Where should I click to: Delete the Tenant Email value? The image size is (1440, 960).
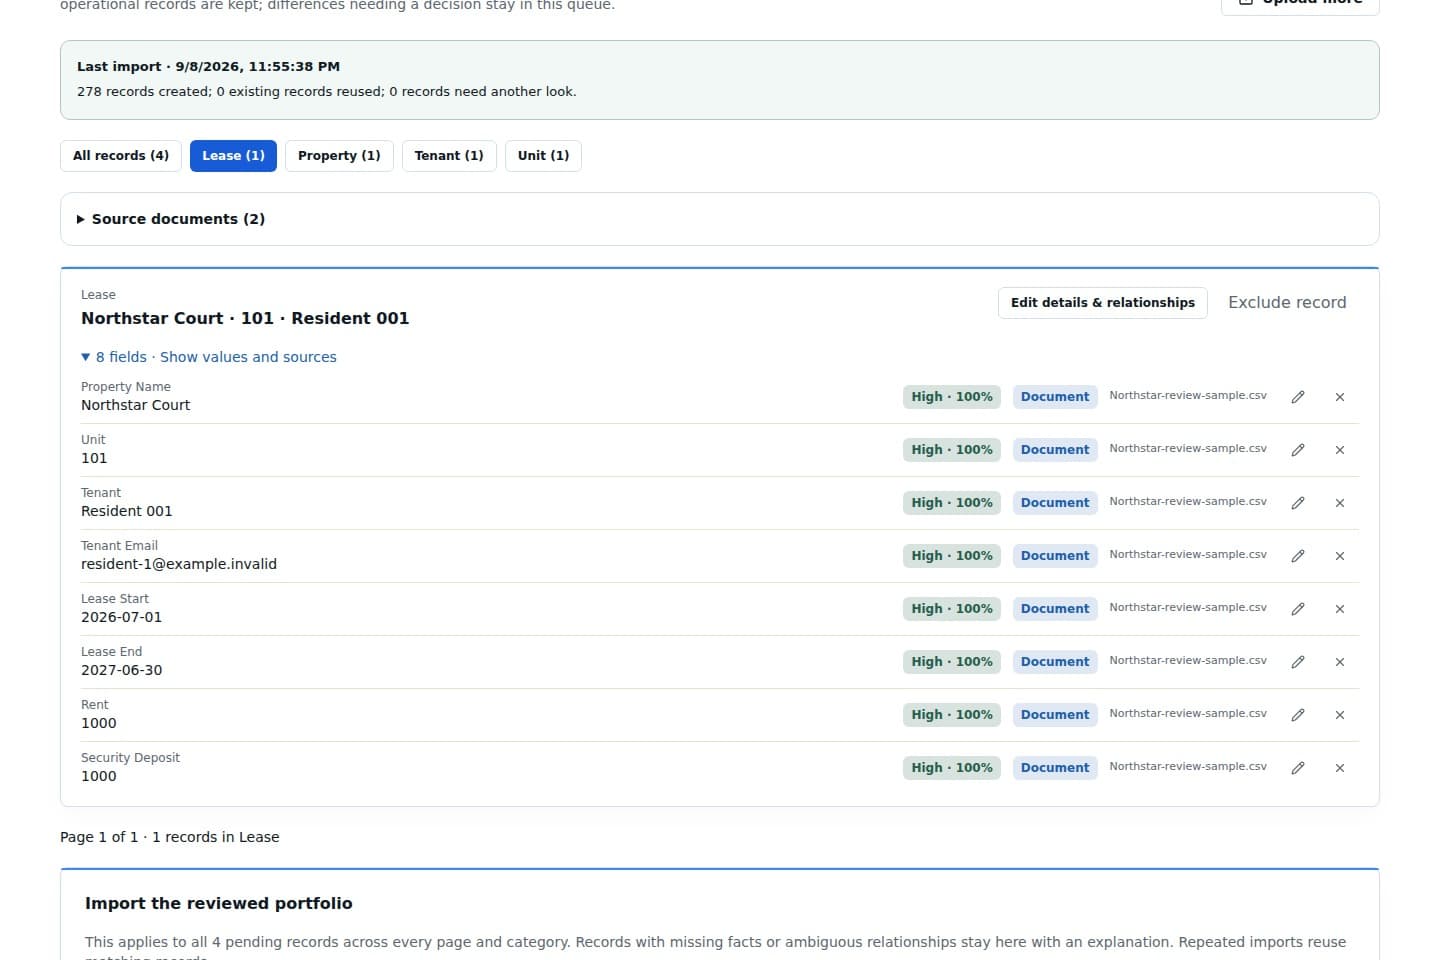pos(1340,556)
